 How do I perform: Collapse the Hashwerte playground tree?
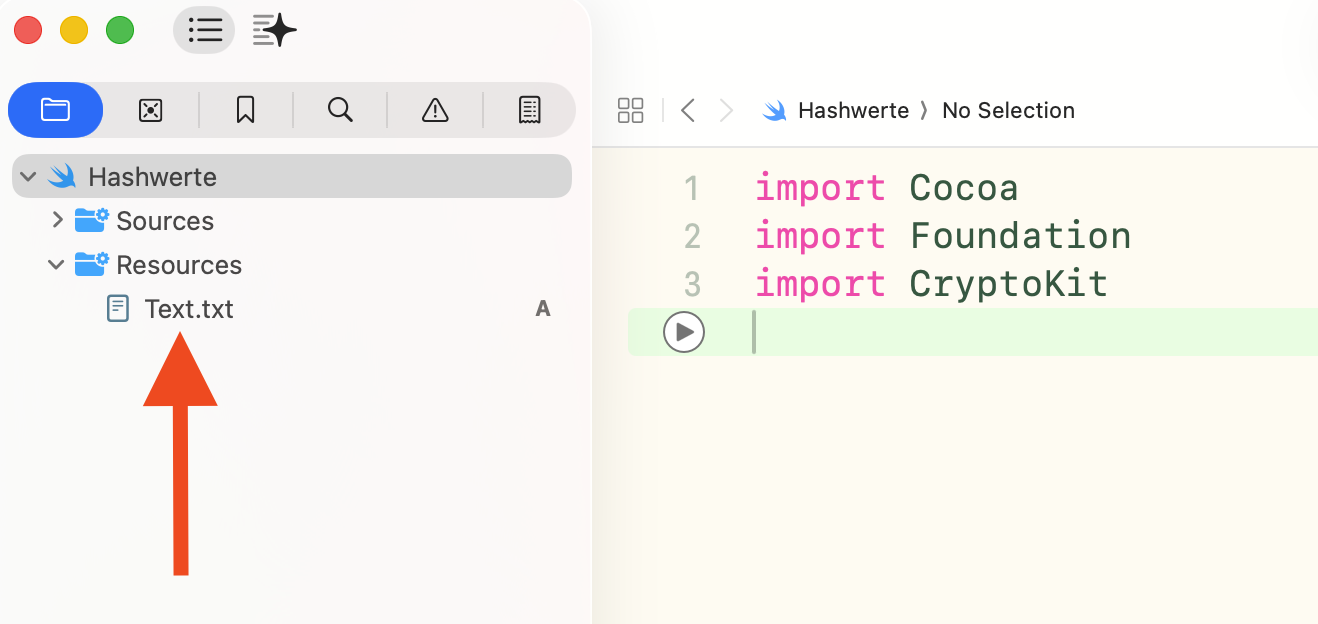29,177
